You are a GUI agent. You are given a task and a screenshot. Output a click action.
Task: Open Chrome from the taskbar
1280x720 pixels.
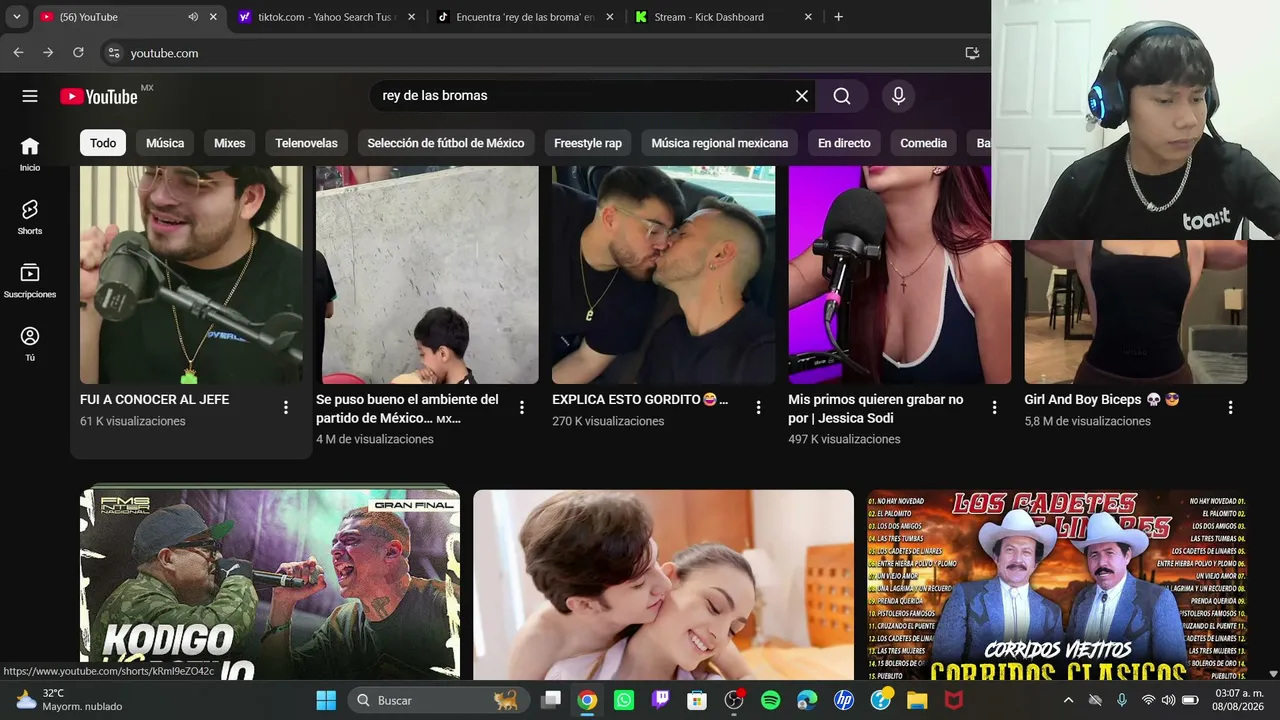tap(587, 700)
